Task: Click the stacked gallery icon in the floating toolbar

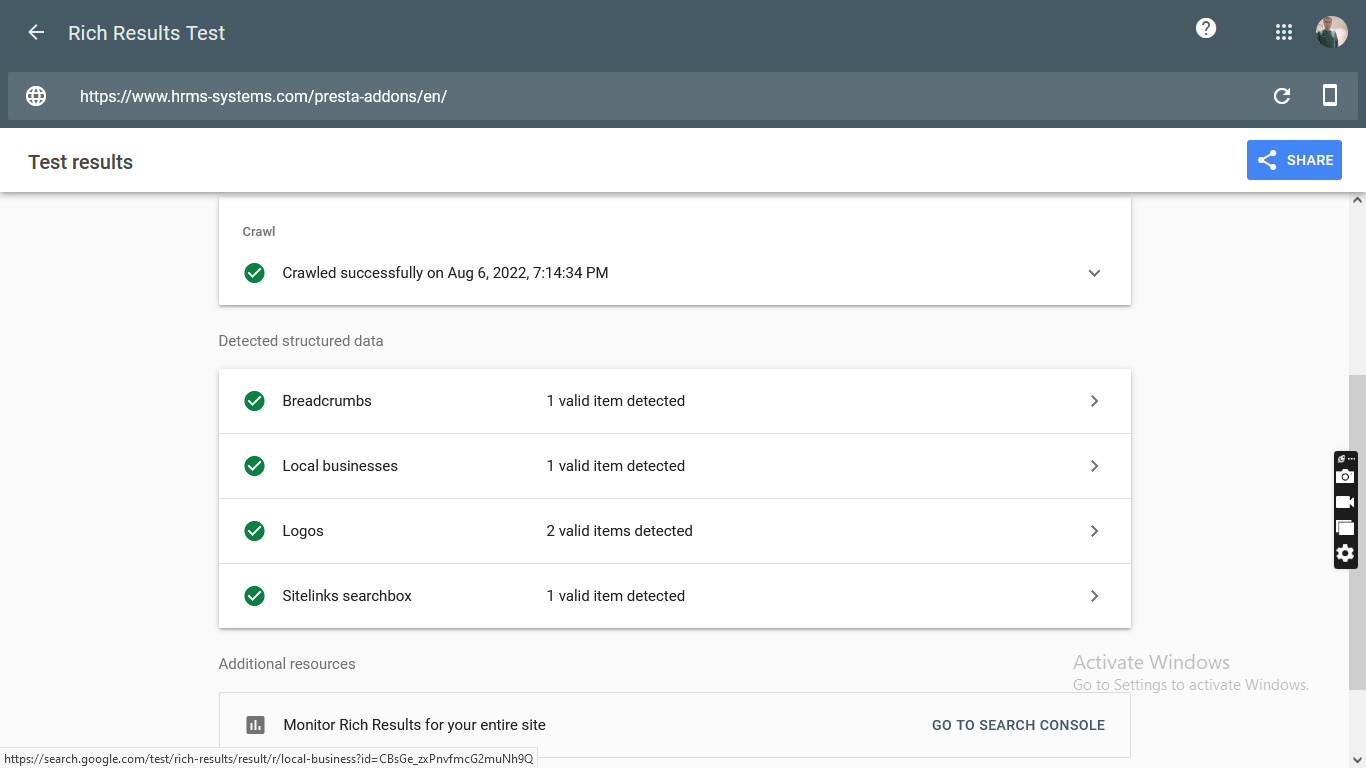Action: [x=1345, y=528]
